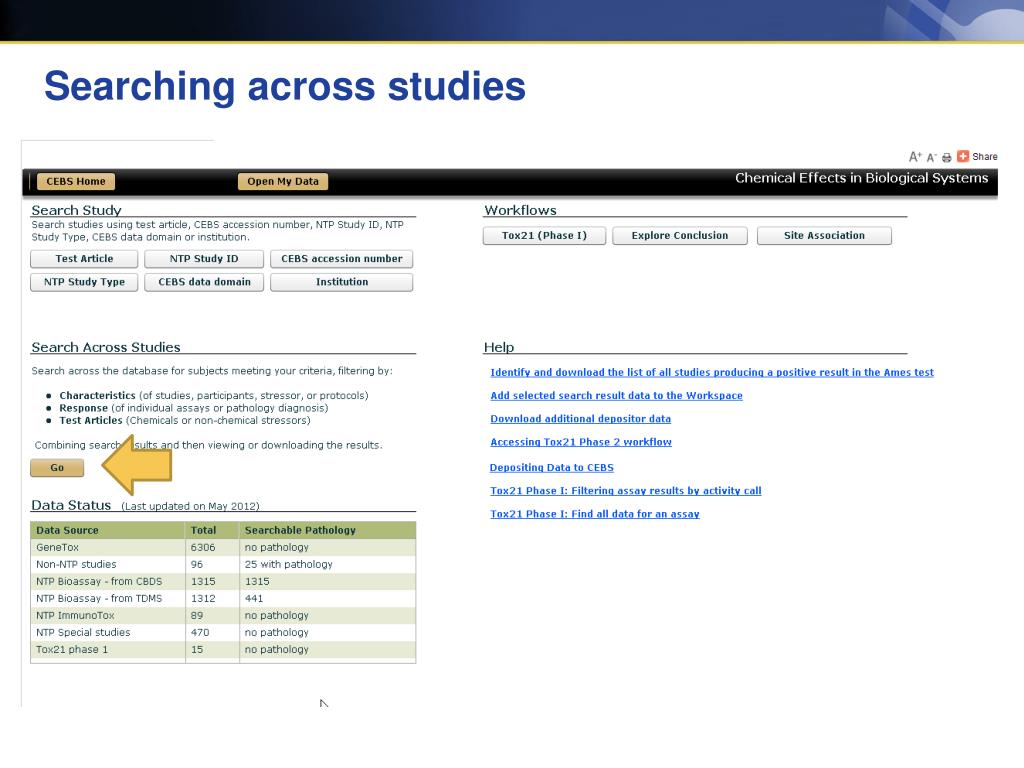
Task: Open Site Association workflow
Action: point(824,236)
